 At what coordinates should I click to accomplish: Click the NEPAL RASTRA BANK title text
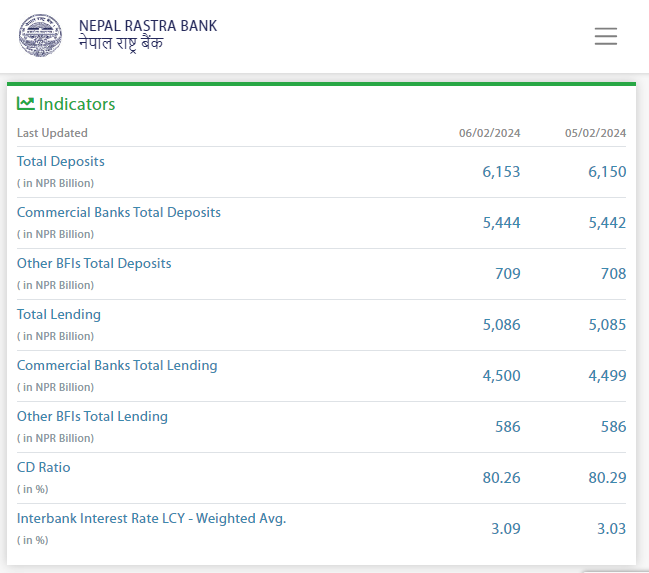[x=147, y=26]
